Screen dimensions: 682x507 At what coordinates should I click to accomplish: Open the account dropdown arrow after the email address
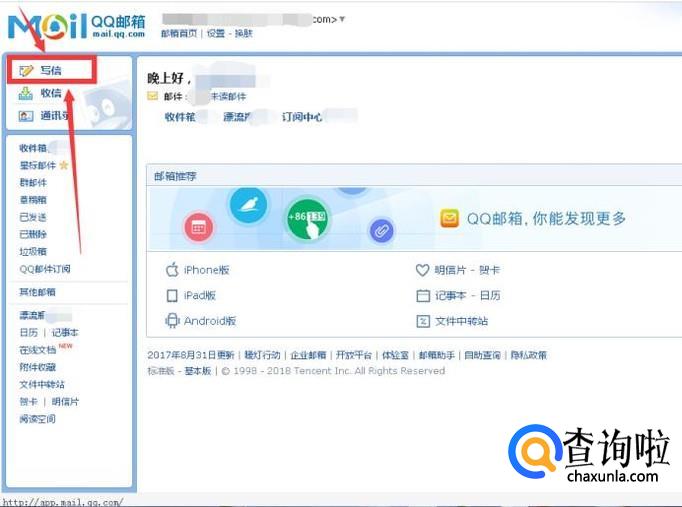click(342, 19)
